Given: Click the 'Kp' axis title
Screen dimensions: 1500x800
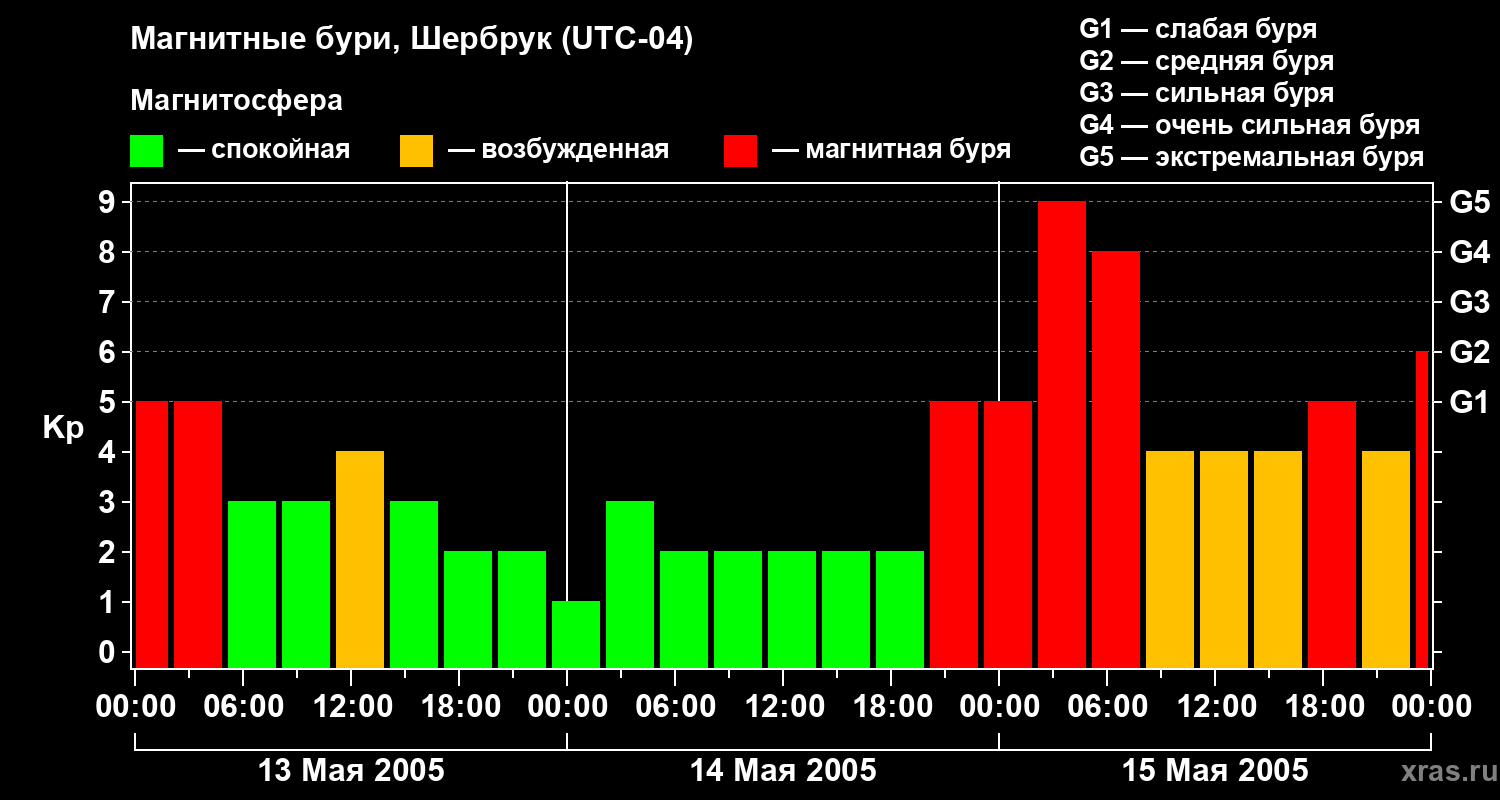Looking at the screenshot, I should pos(63,428).
